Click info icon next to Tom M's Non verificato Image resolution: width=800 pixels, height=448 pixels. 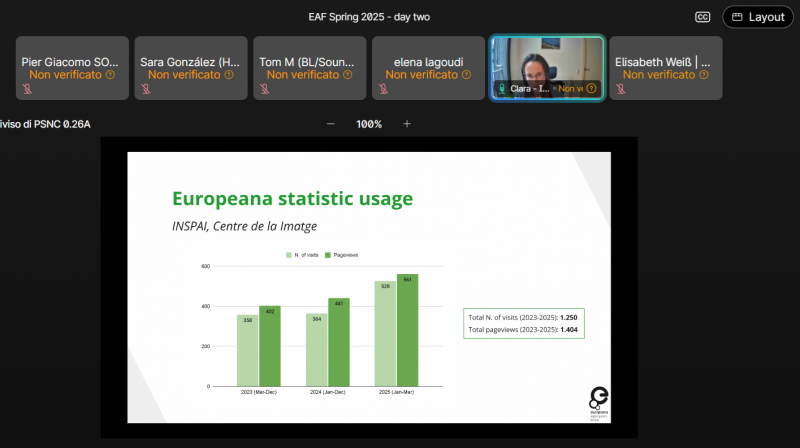coord(347,75)
